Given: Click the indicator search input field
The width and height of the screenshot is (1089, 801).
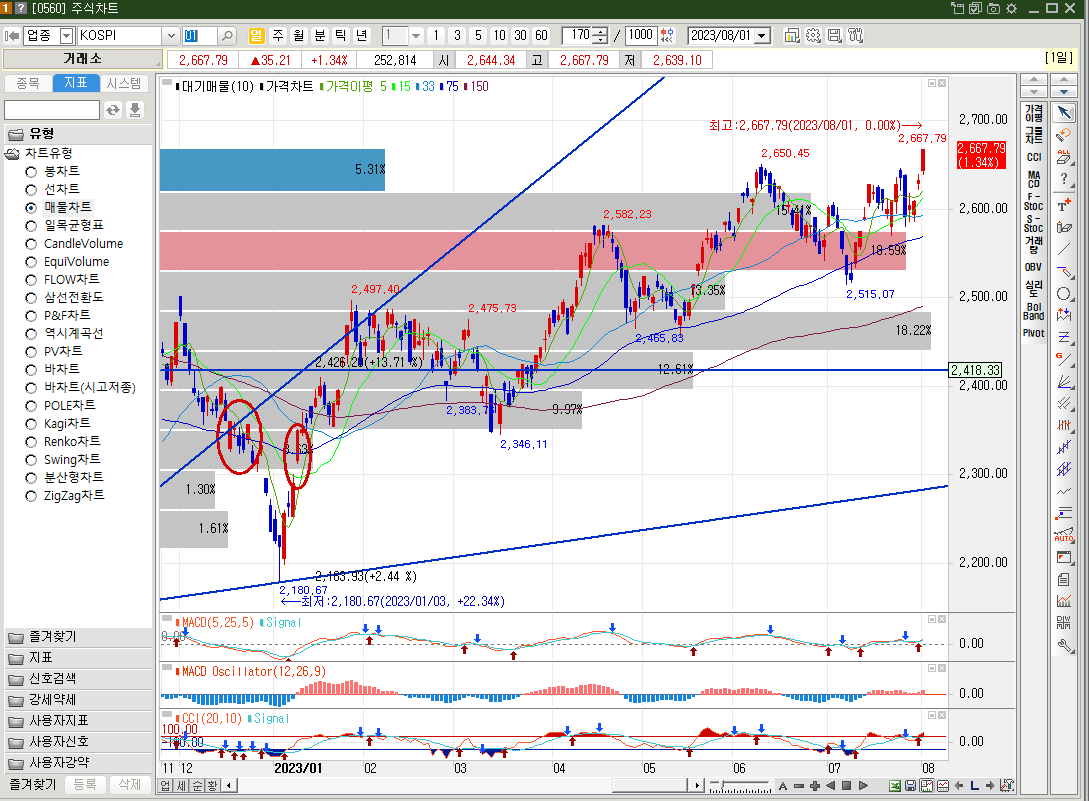Looking at the screenshot, I should click(52, 110).
